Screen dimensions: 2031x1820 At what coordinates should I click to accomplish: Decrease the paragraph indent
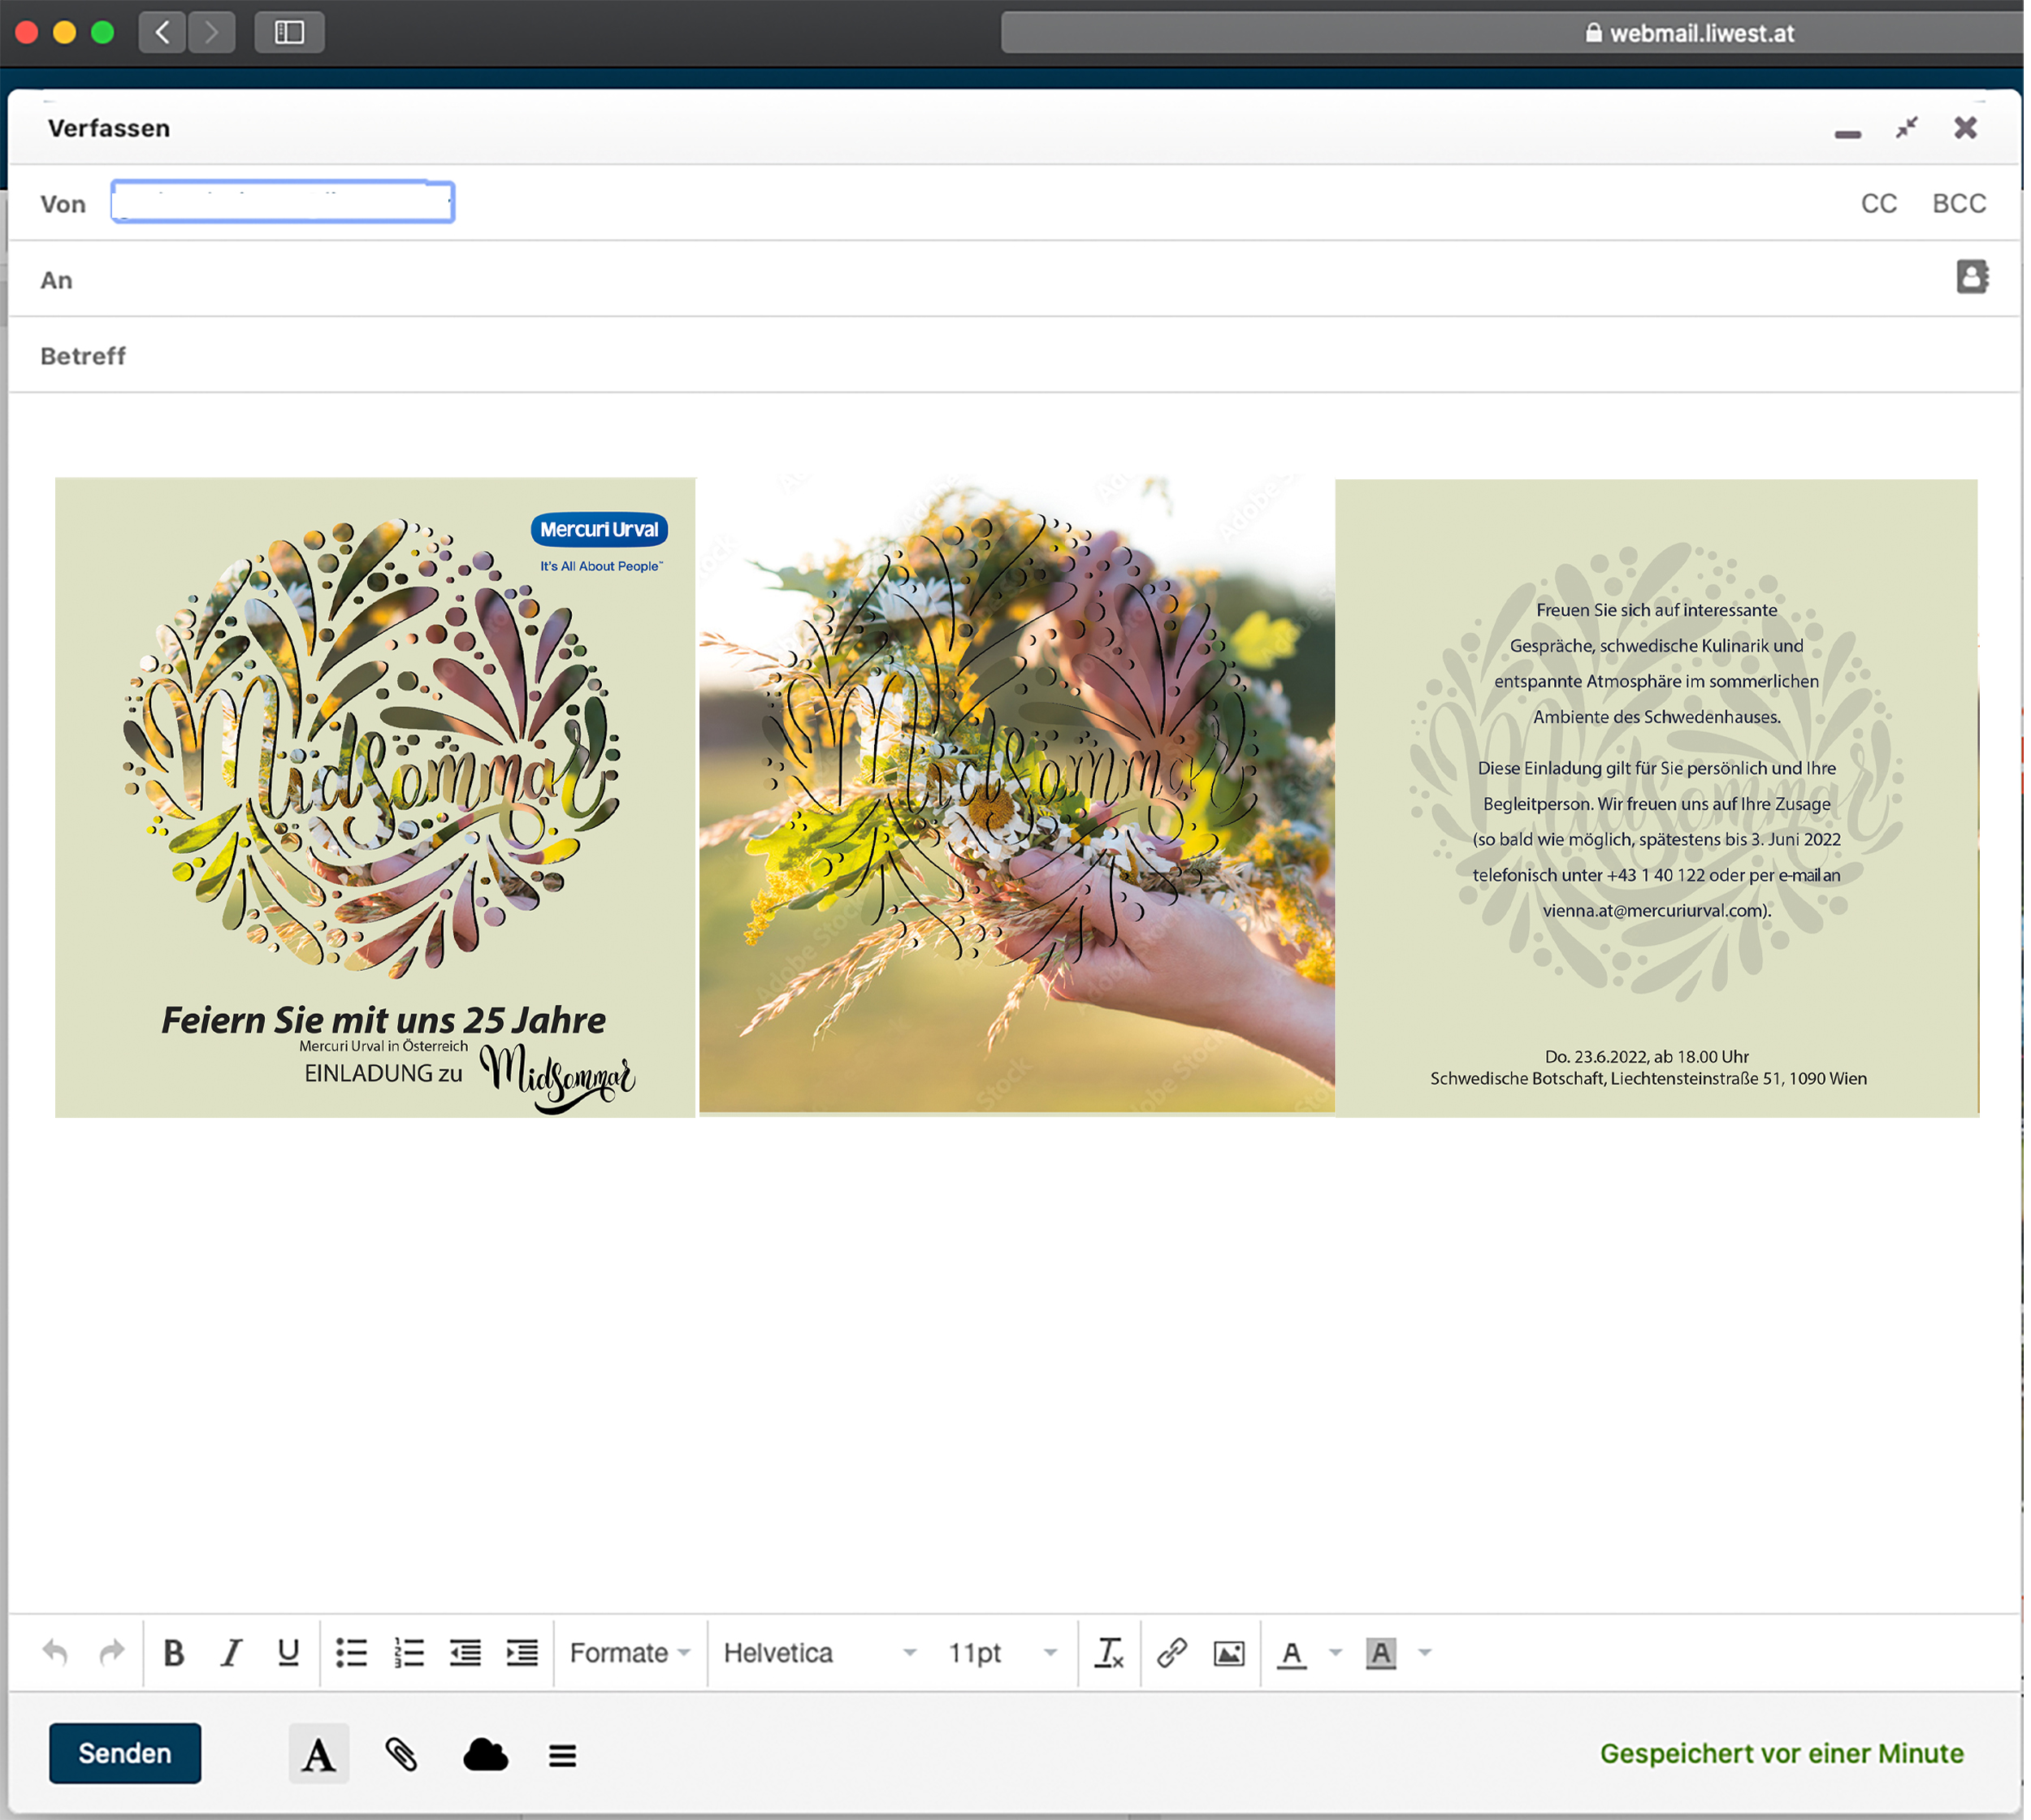click(x=466, y=1653)
